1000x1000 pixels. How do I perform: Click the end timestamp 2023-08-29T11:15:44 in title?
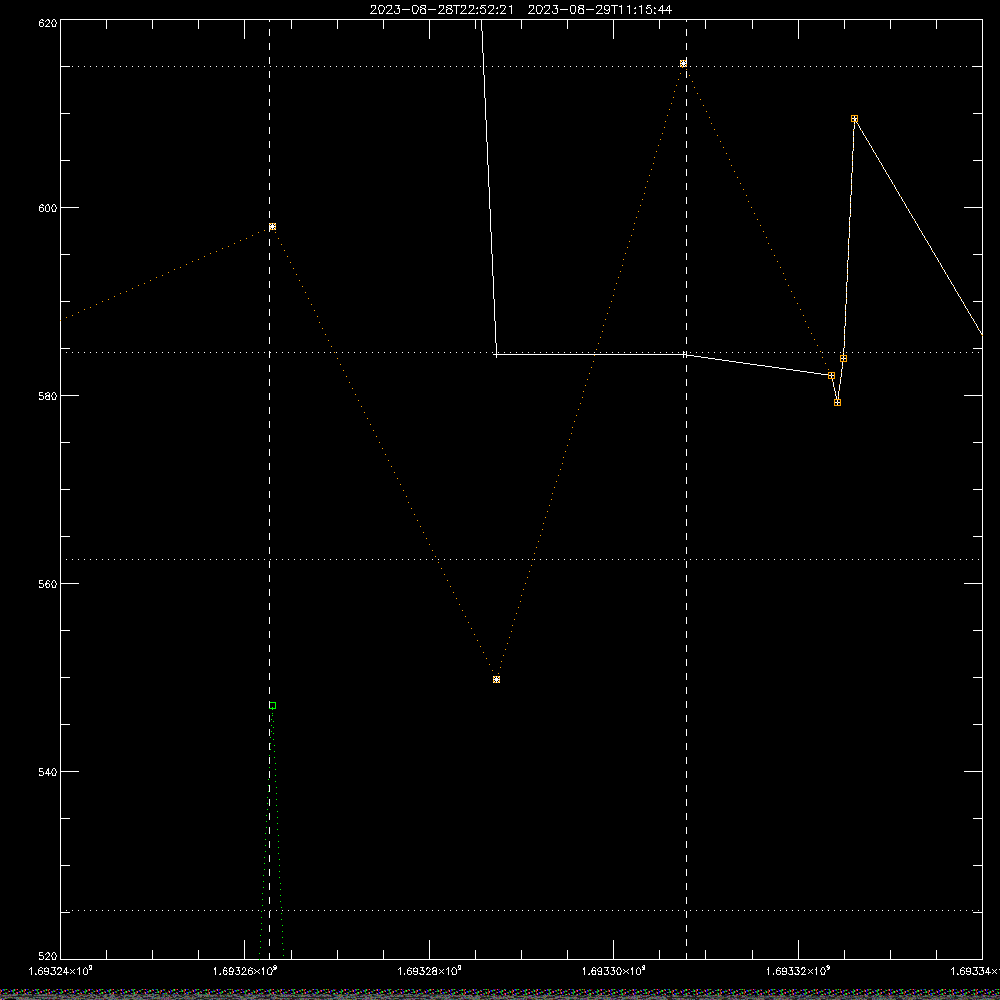(x=599, y=10)
